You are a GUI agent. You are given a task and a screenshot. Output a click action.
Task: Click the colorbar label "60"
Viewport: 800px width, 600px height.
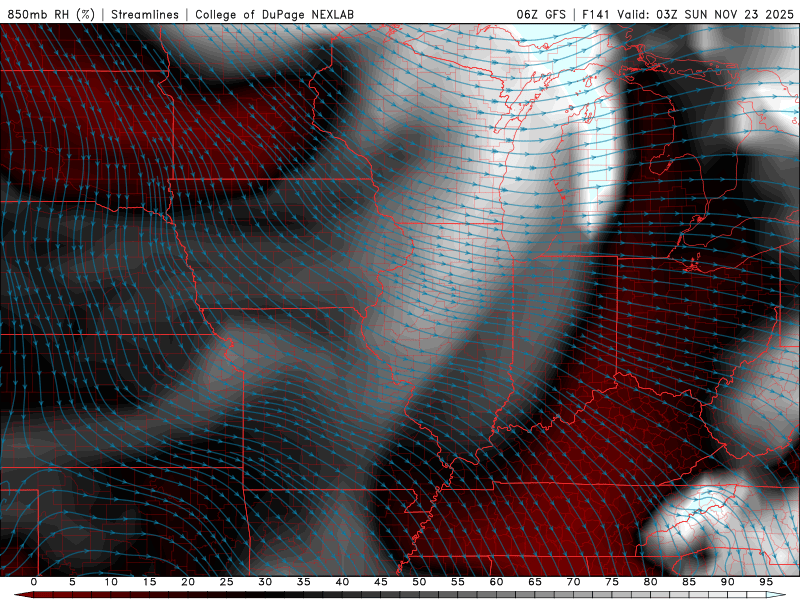[496, 582]
